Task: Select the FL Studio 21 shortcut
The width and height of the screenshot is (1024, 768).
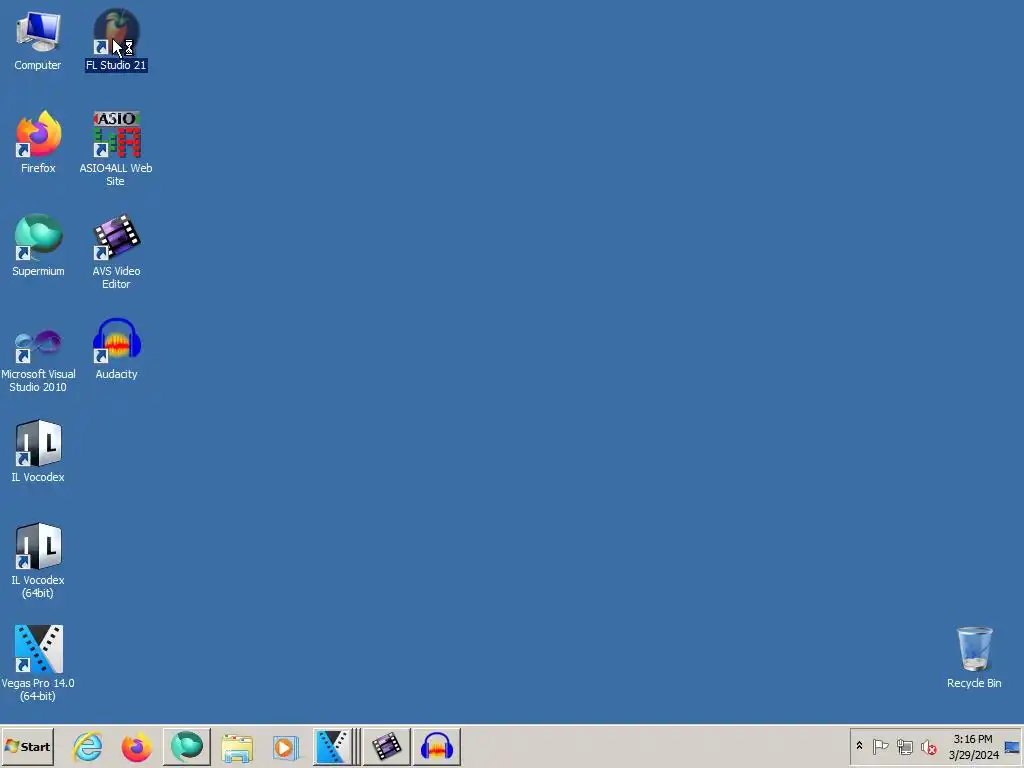Action: coord(116,40)
